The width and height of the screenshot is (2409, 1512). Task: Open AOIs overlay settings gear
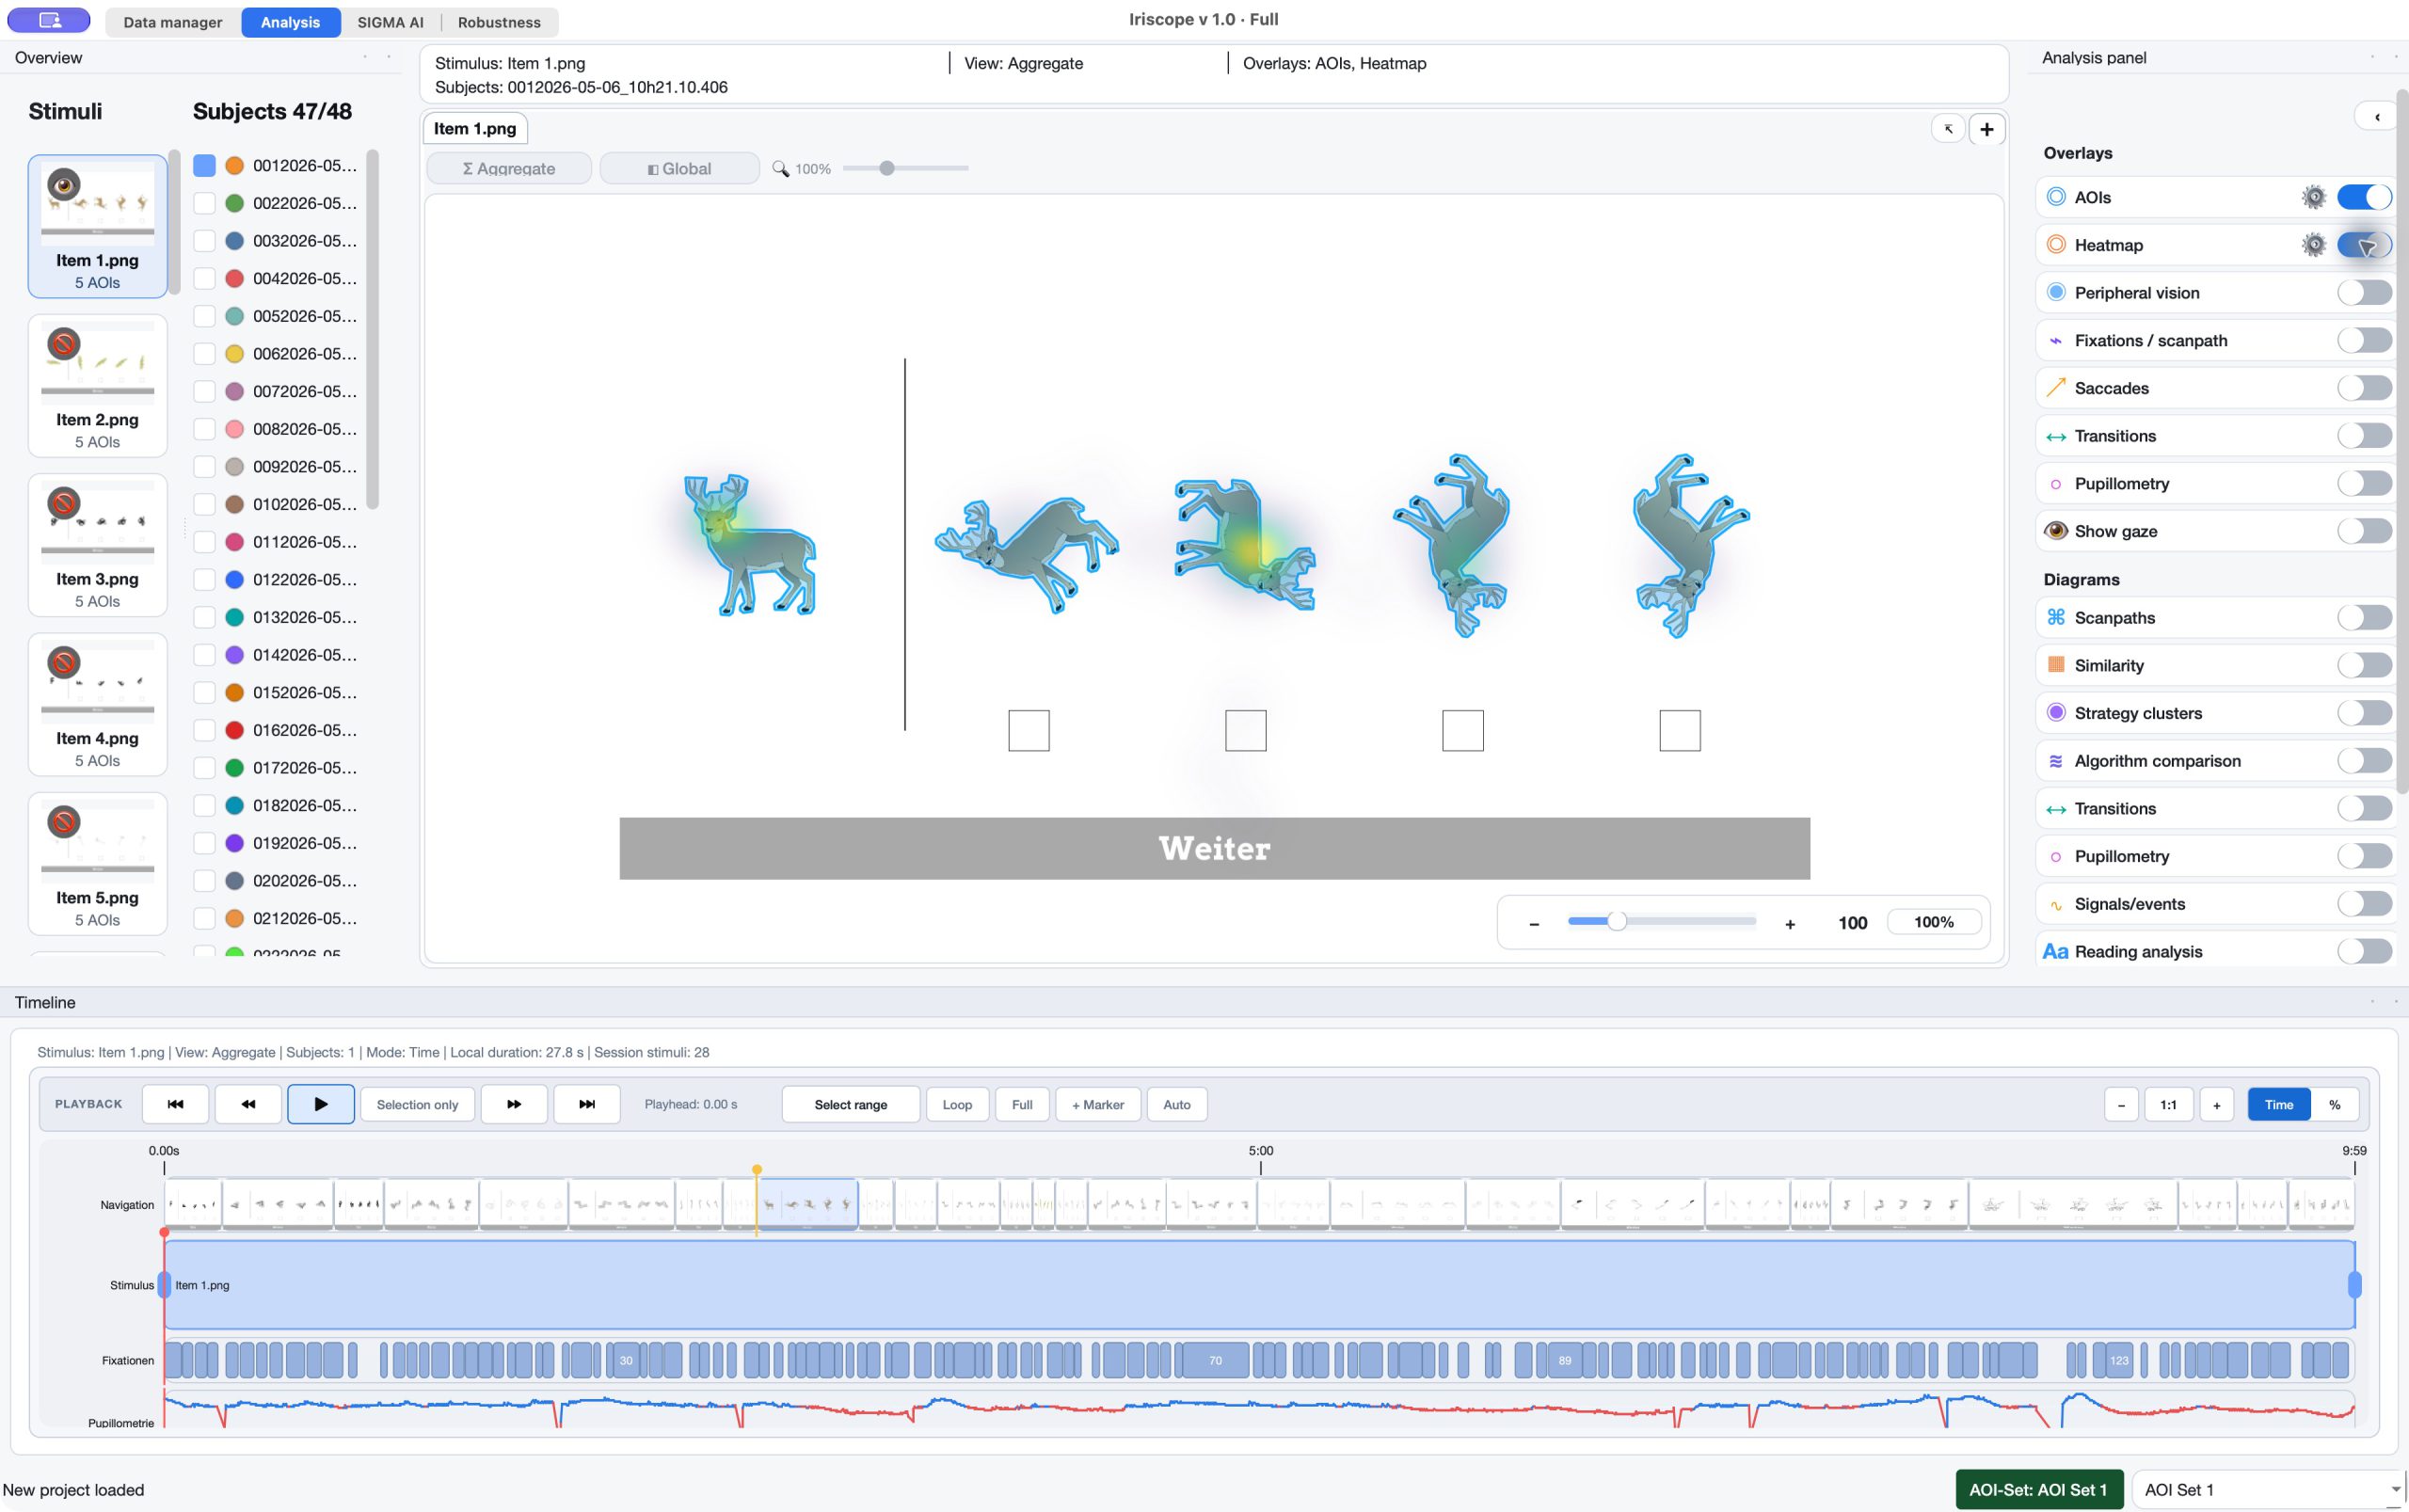[x=2313, y=197]
